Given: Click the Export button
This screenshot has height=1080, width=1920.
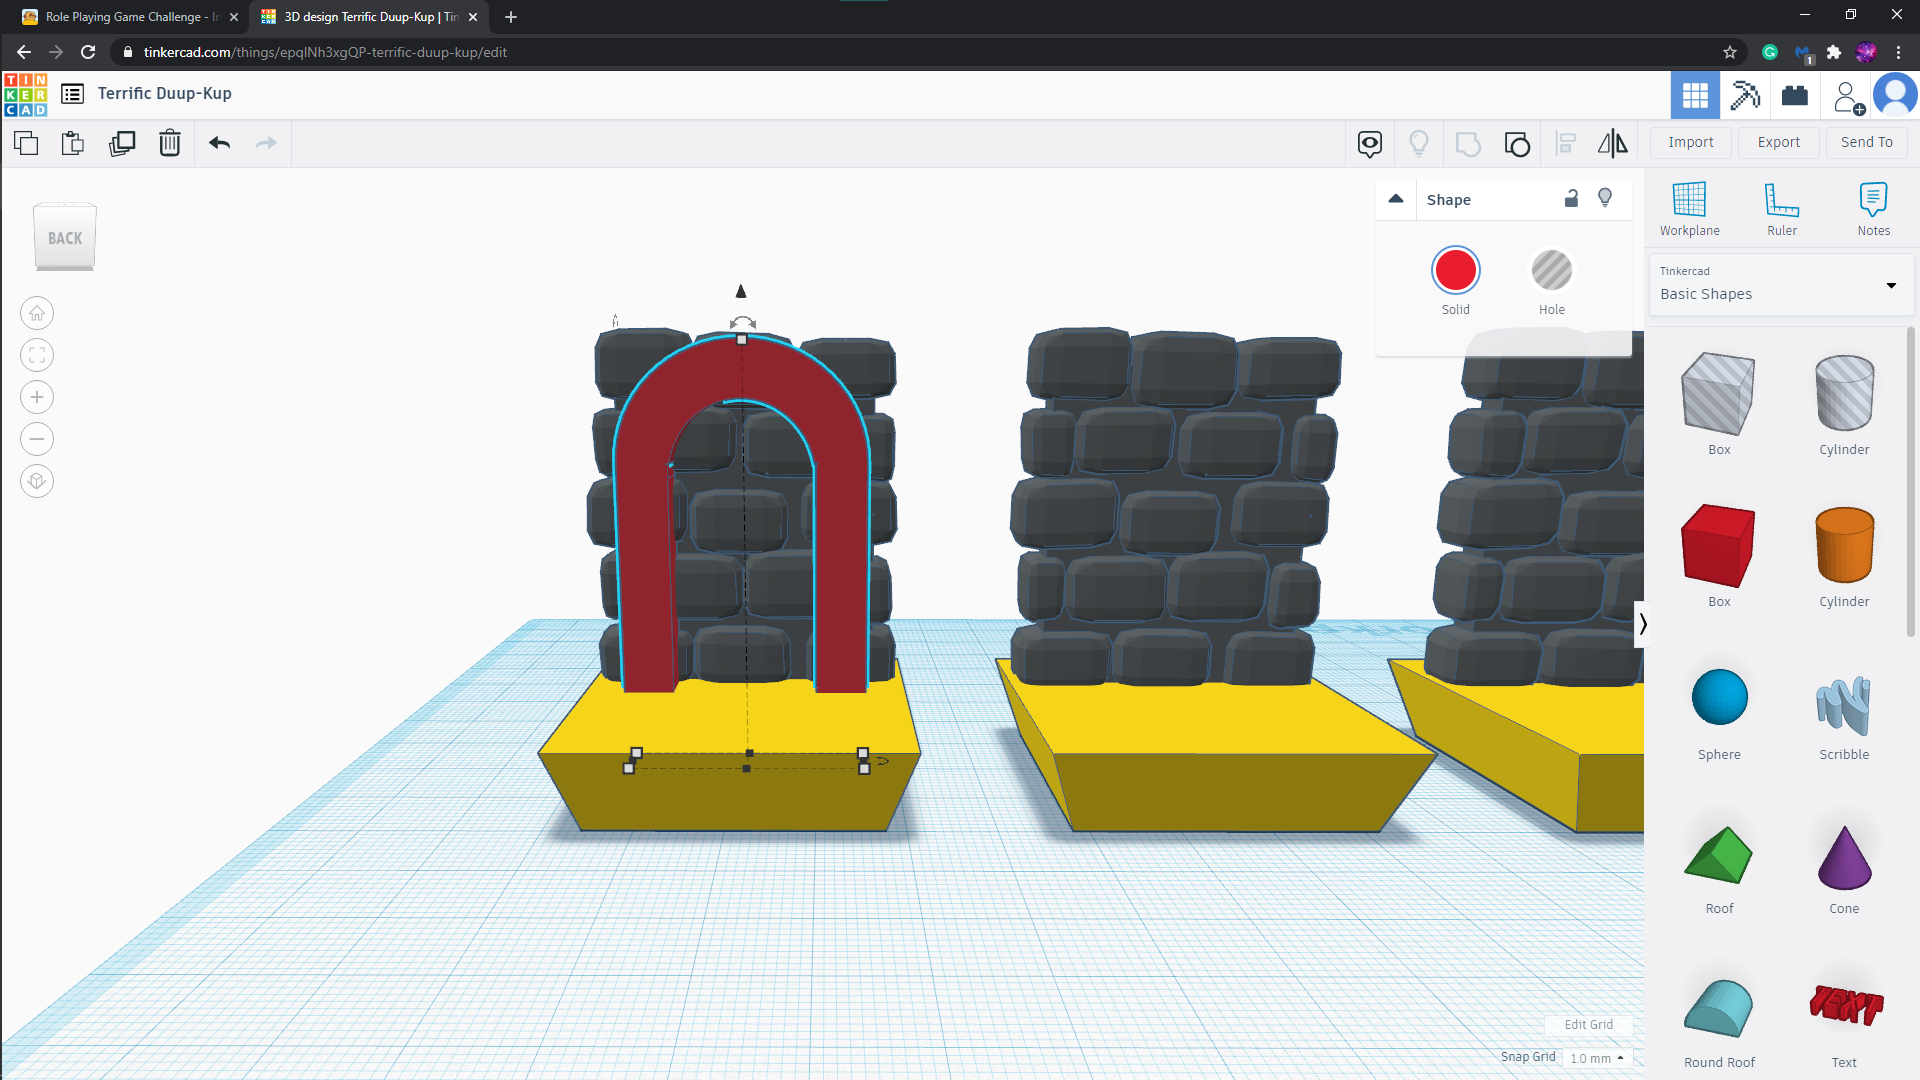Looking at the screenshot, I should point(1779,143).
